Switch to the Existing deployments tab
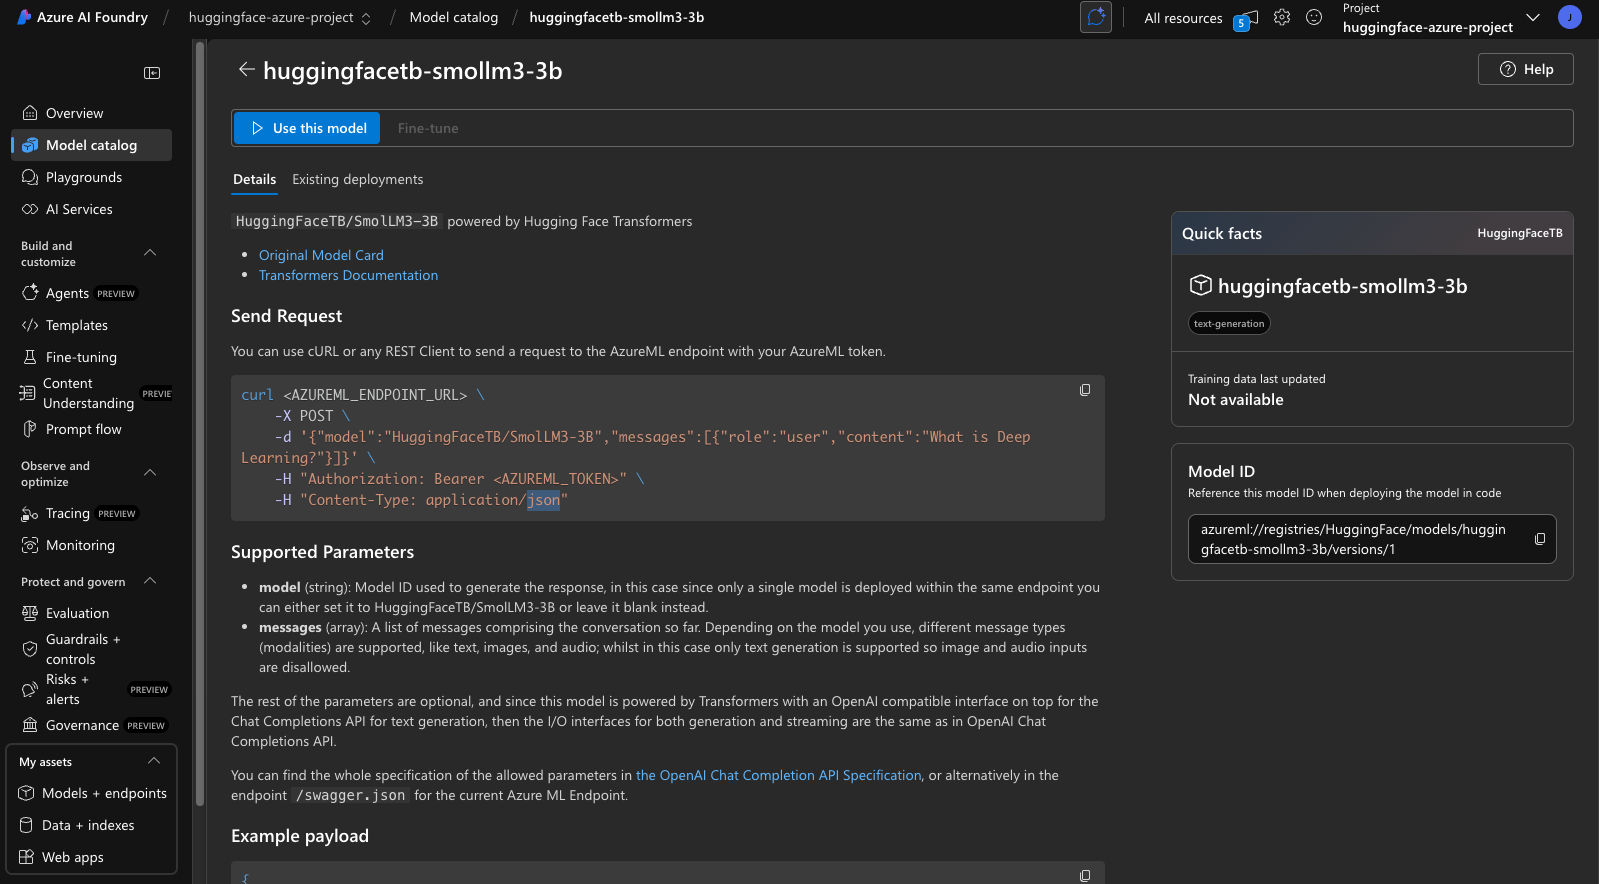1599x884 pixels. pyautogui.click(x=357, y=180)
